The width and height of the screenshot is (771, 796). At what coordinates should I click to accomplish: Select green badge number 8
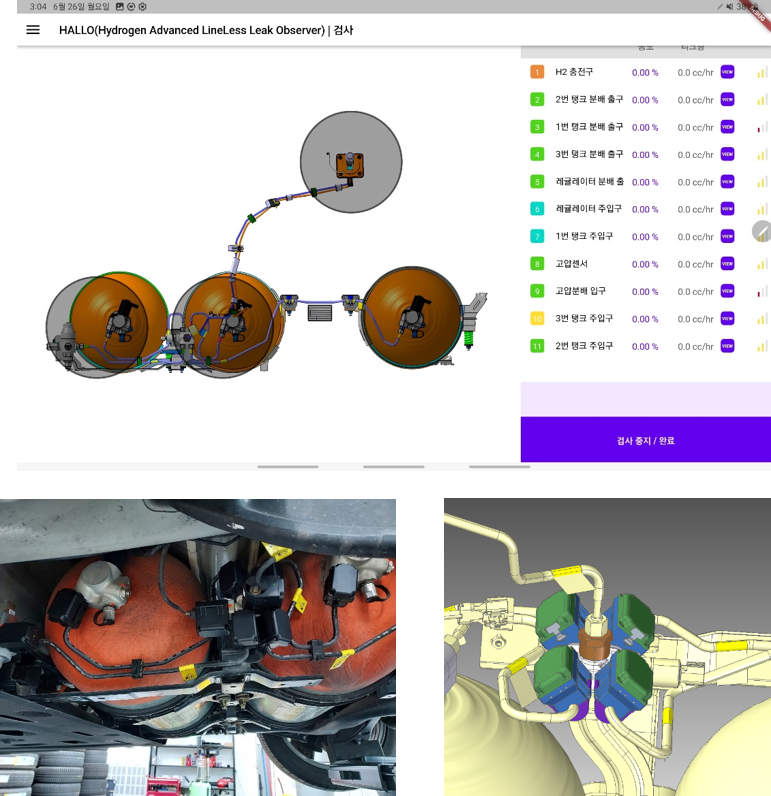click(x=537, y=263)
